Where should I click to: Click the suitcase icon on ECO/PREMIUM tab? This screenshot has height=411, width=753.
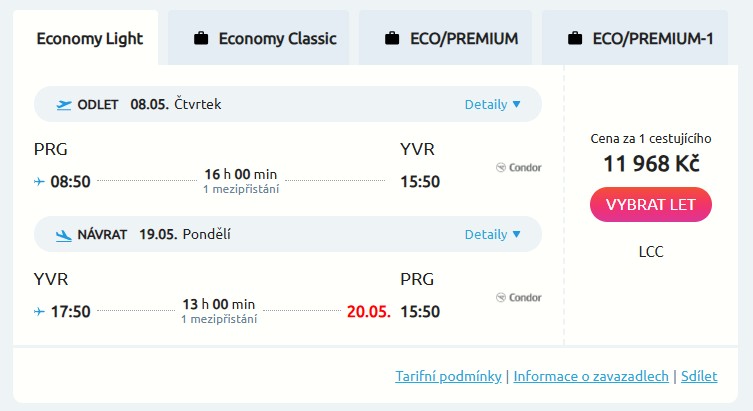pyautogui.click(x=392, y=39)
